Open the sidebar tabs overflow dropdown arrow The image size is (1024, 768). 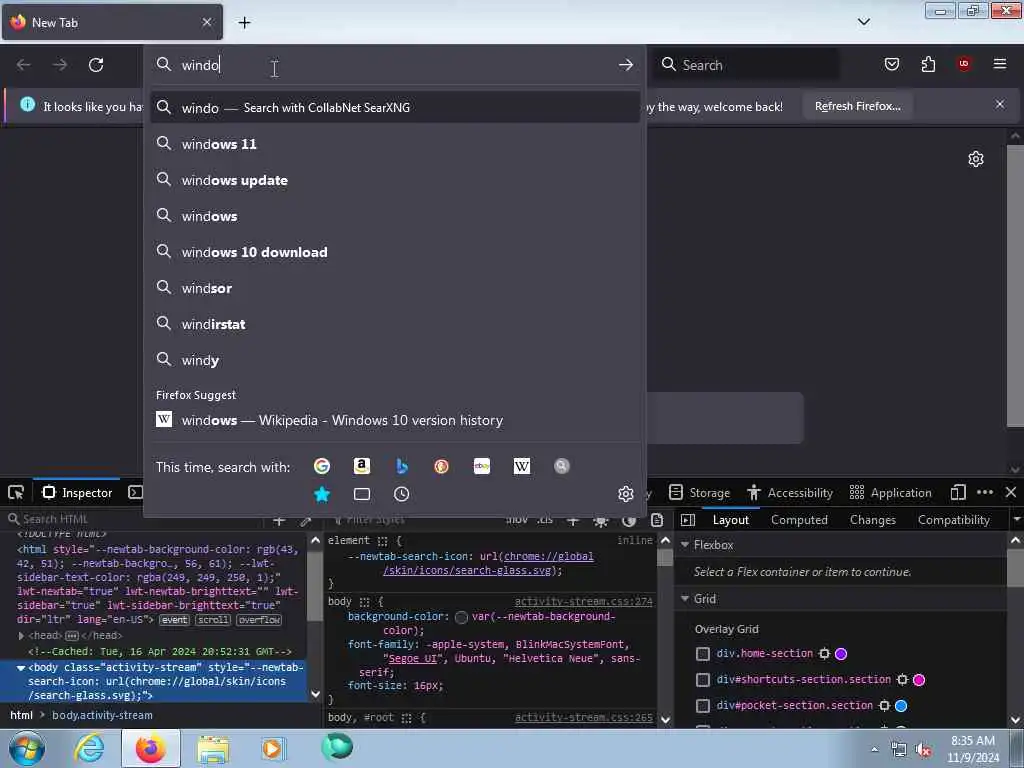click(x=1016, y=520)
